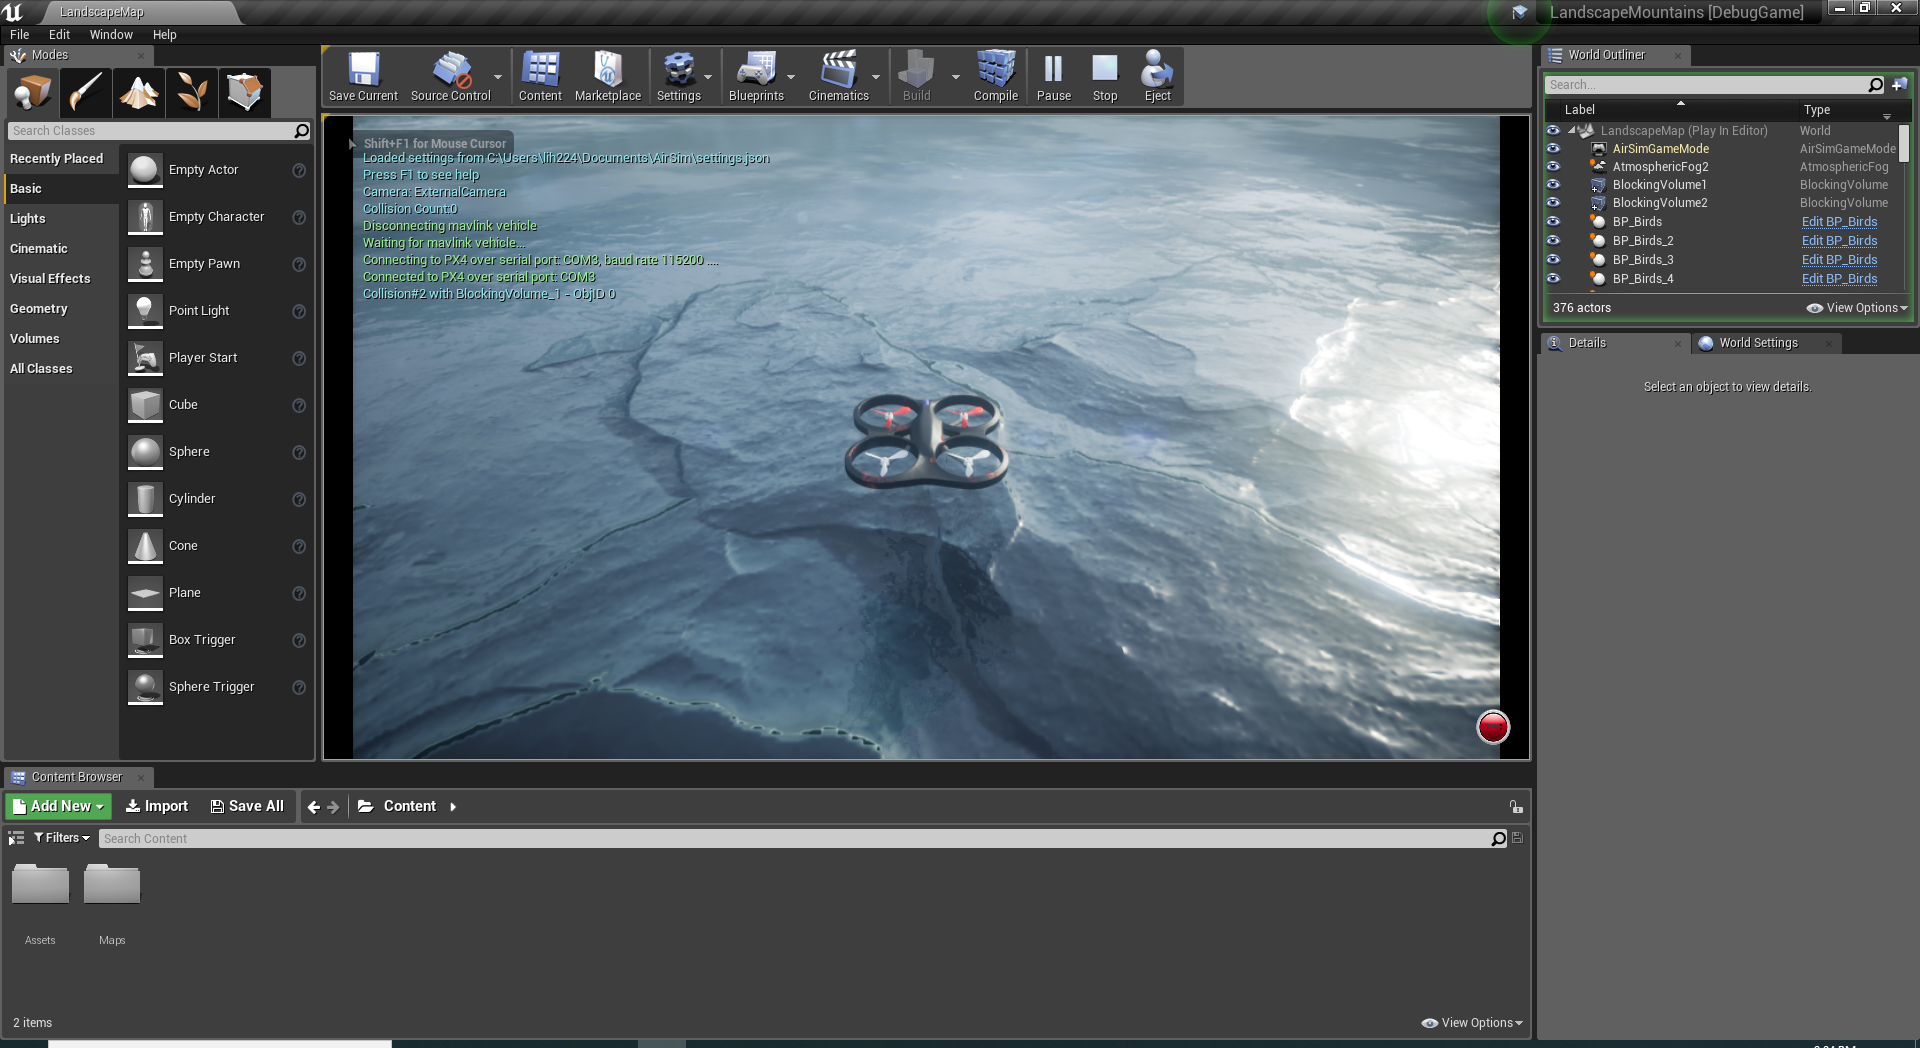Toggle visibility of AtmosphericFog2 actor
Viewport: 1920px width, 1048px height.
pyautogui.click(x=1553, y=166)
